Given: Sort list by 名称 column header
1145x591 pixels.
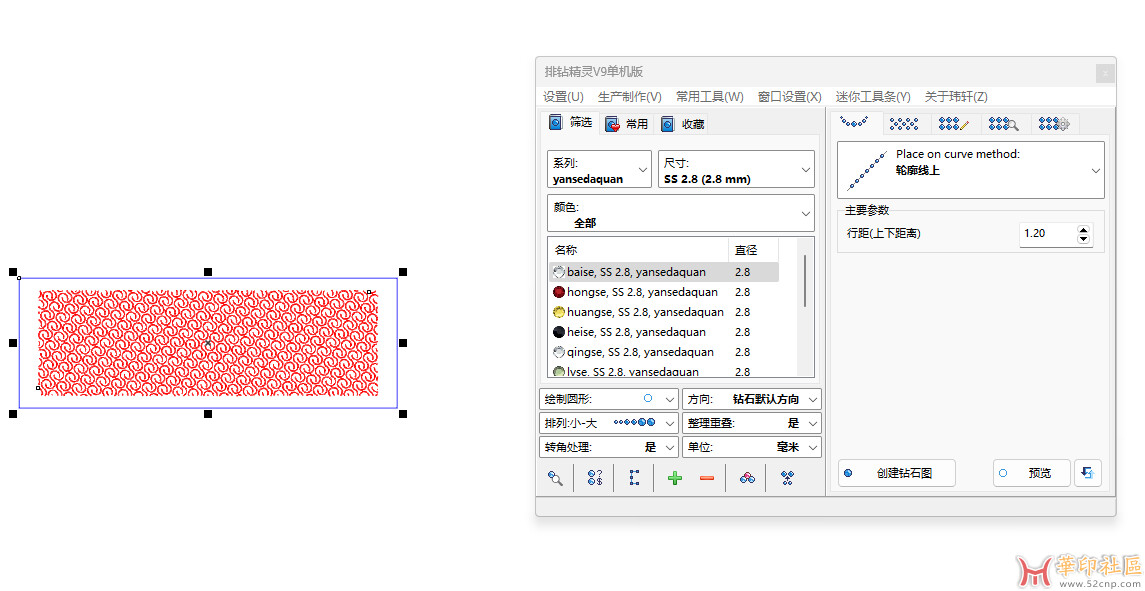Looking at the screenshot, I should tap(638, 250).
